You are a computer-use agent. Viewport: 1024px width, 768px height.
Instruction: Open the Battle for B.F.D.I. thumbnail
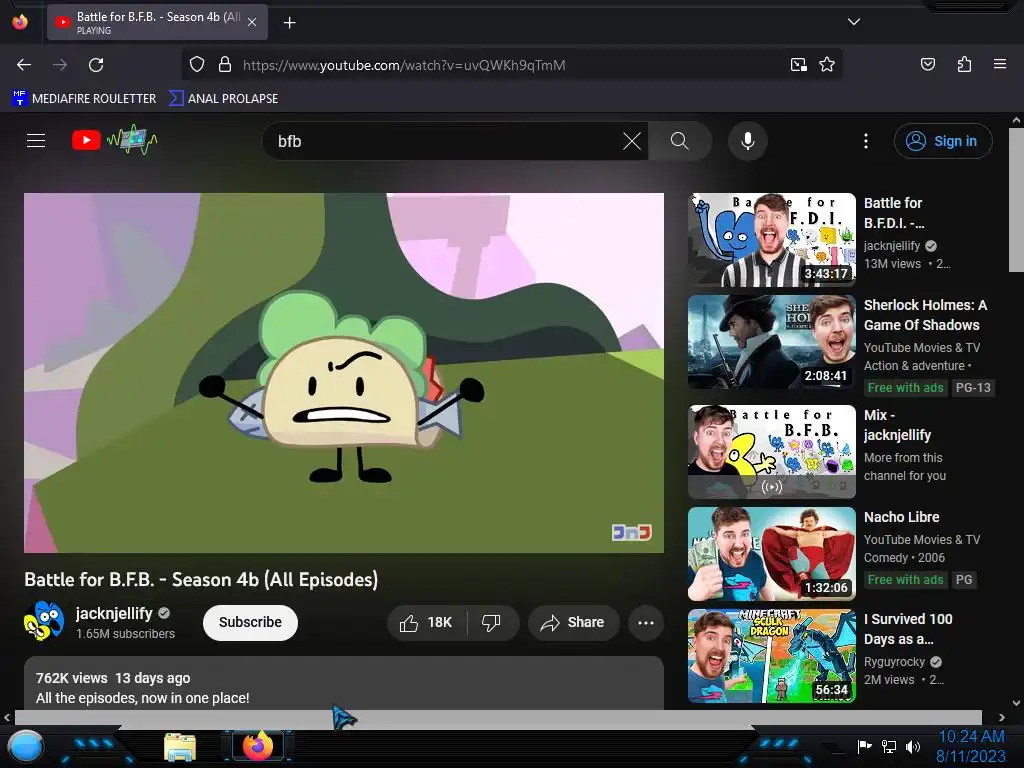tap(772, 240)
